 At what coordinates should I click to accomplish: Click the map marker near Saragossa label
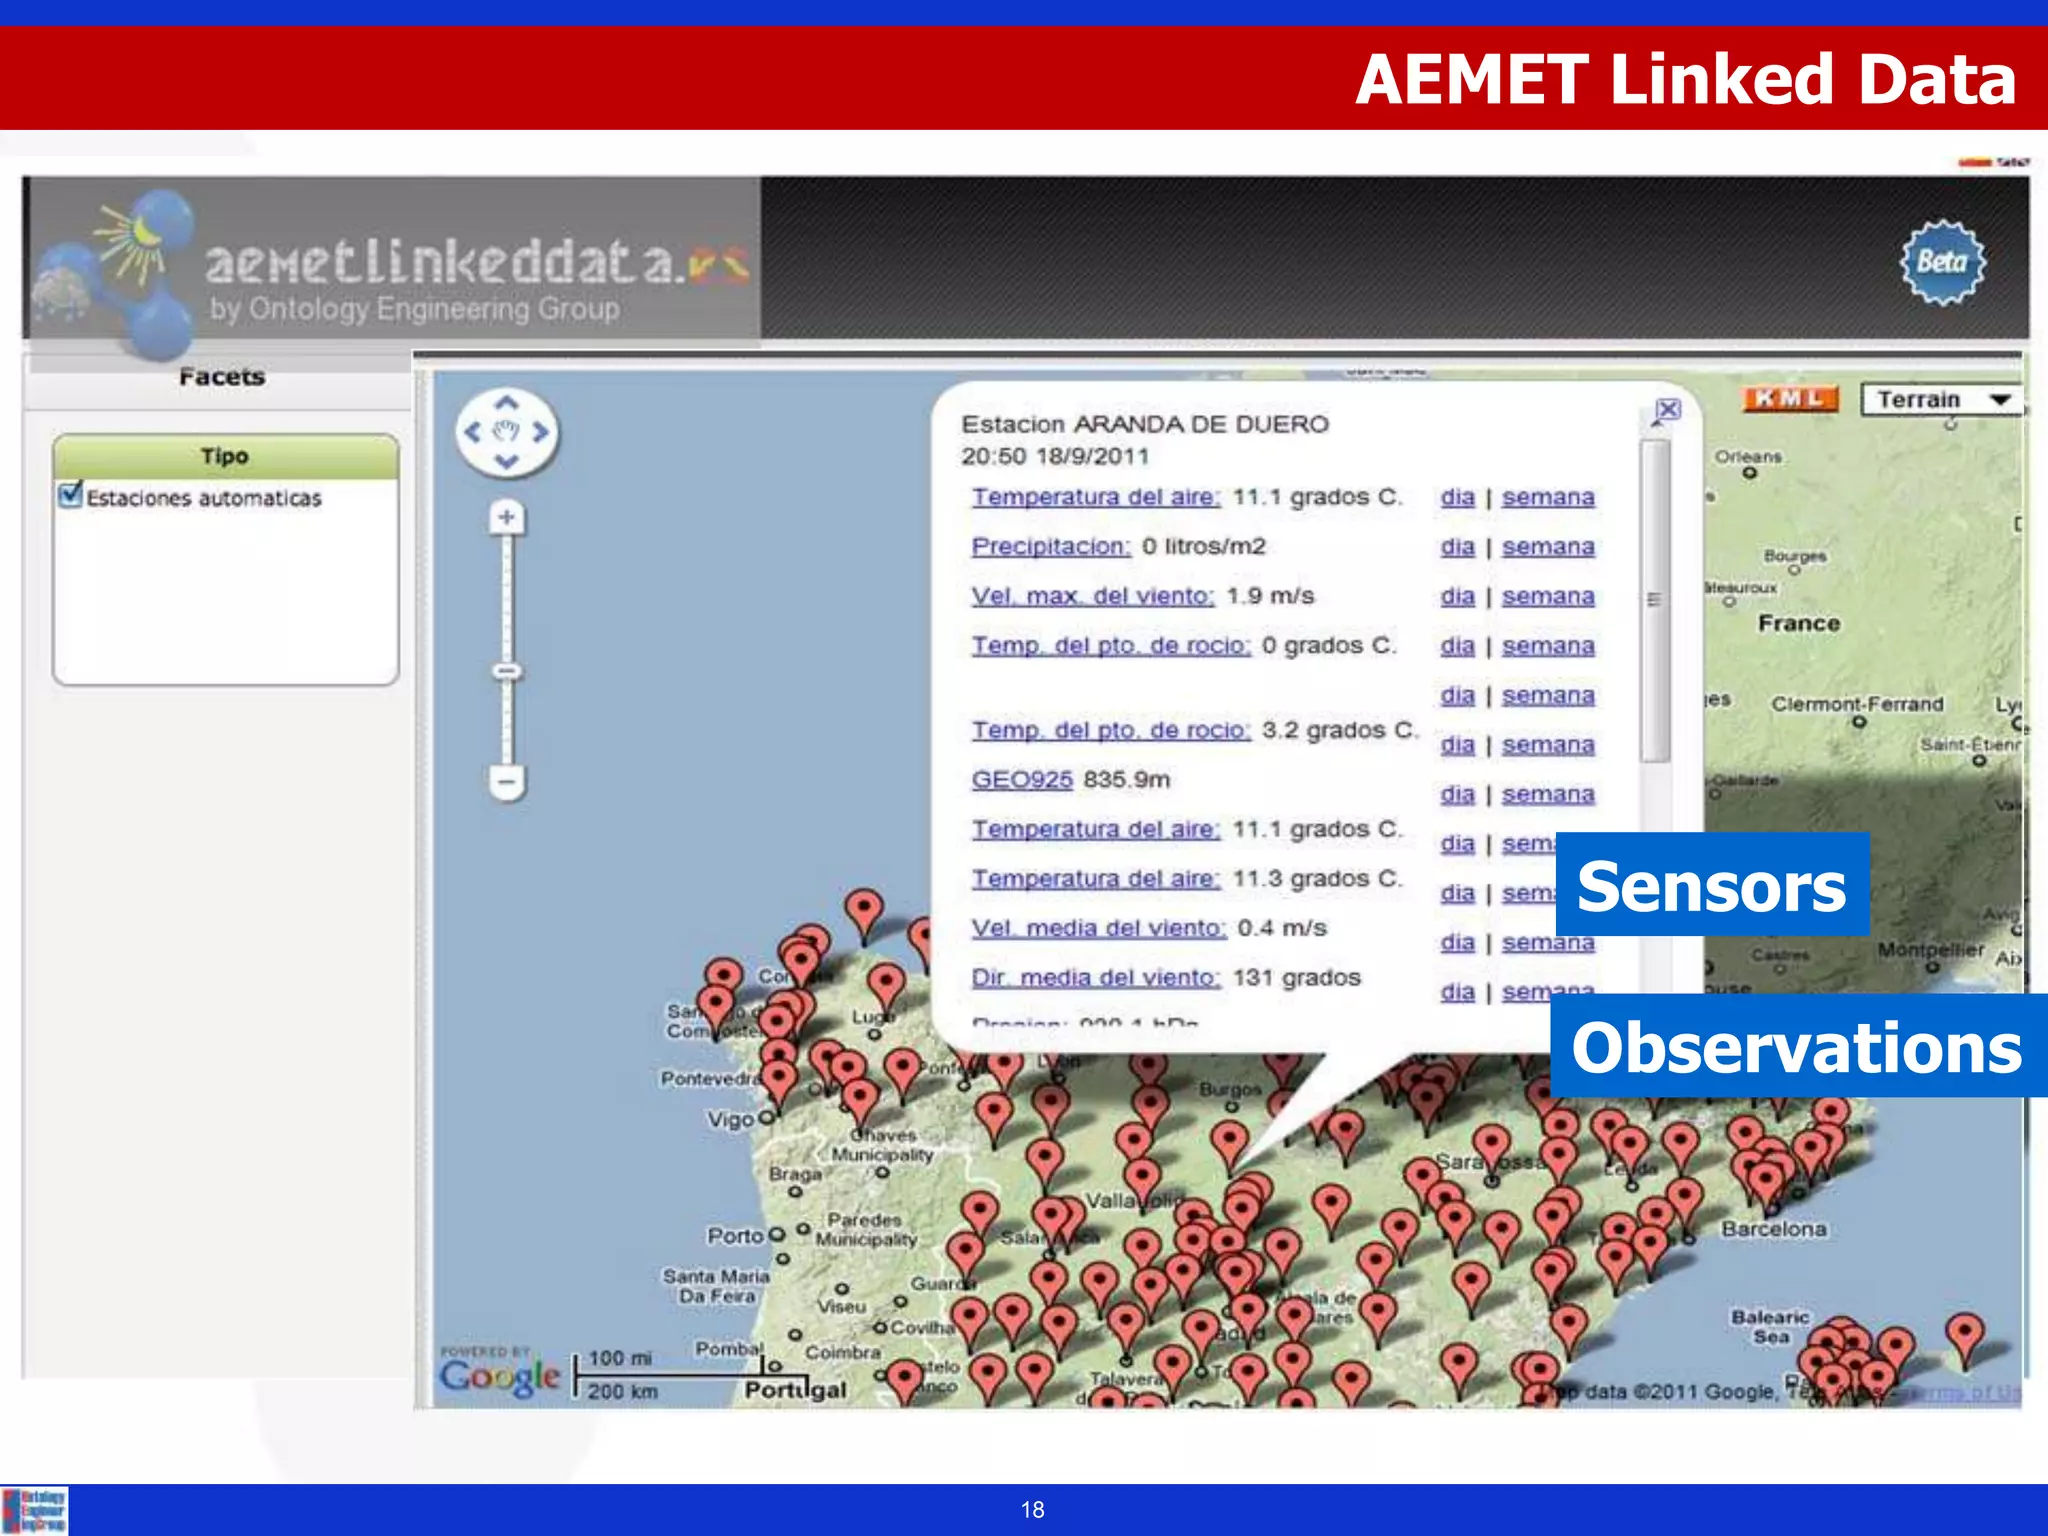[1492, 1150]
